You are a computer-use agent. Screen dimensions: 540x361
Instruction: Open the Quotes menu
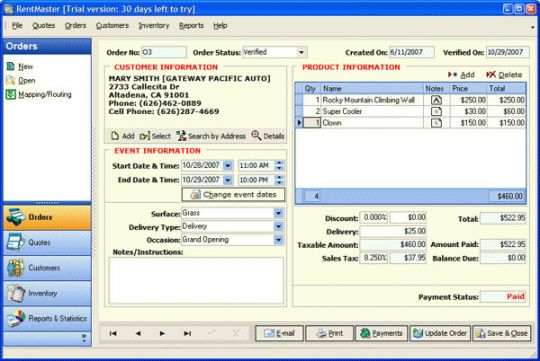click(x=44, y=26)
